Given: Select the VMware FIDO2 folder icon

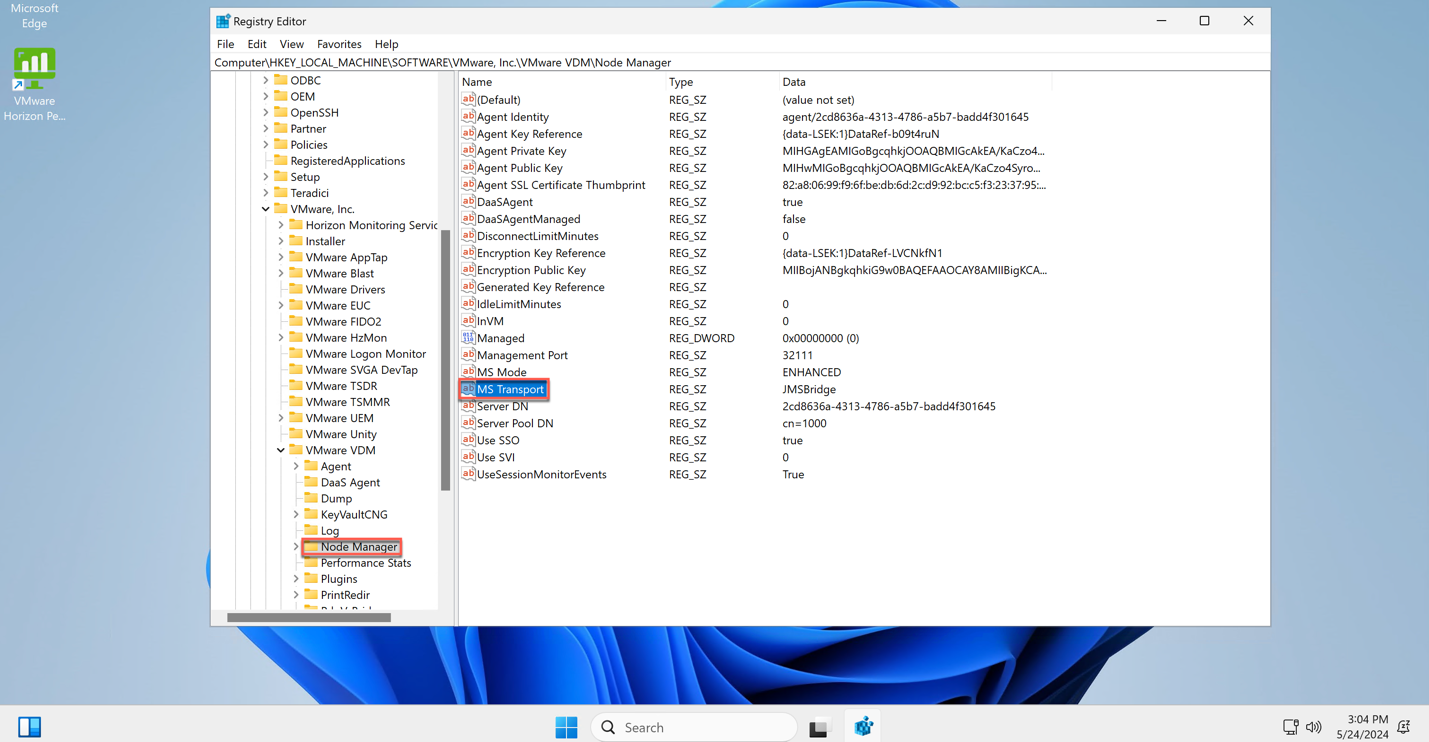Looking at the screenshot, I should point(296,322).
